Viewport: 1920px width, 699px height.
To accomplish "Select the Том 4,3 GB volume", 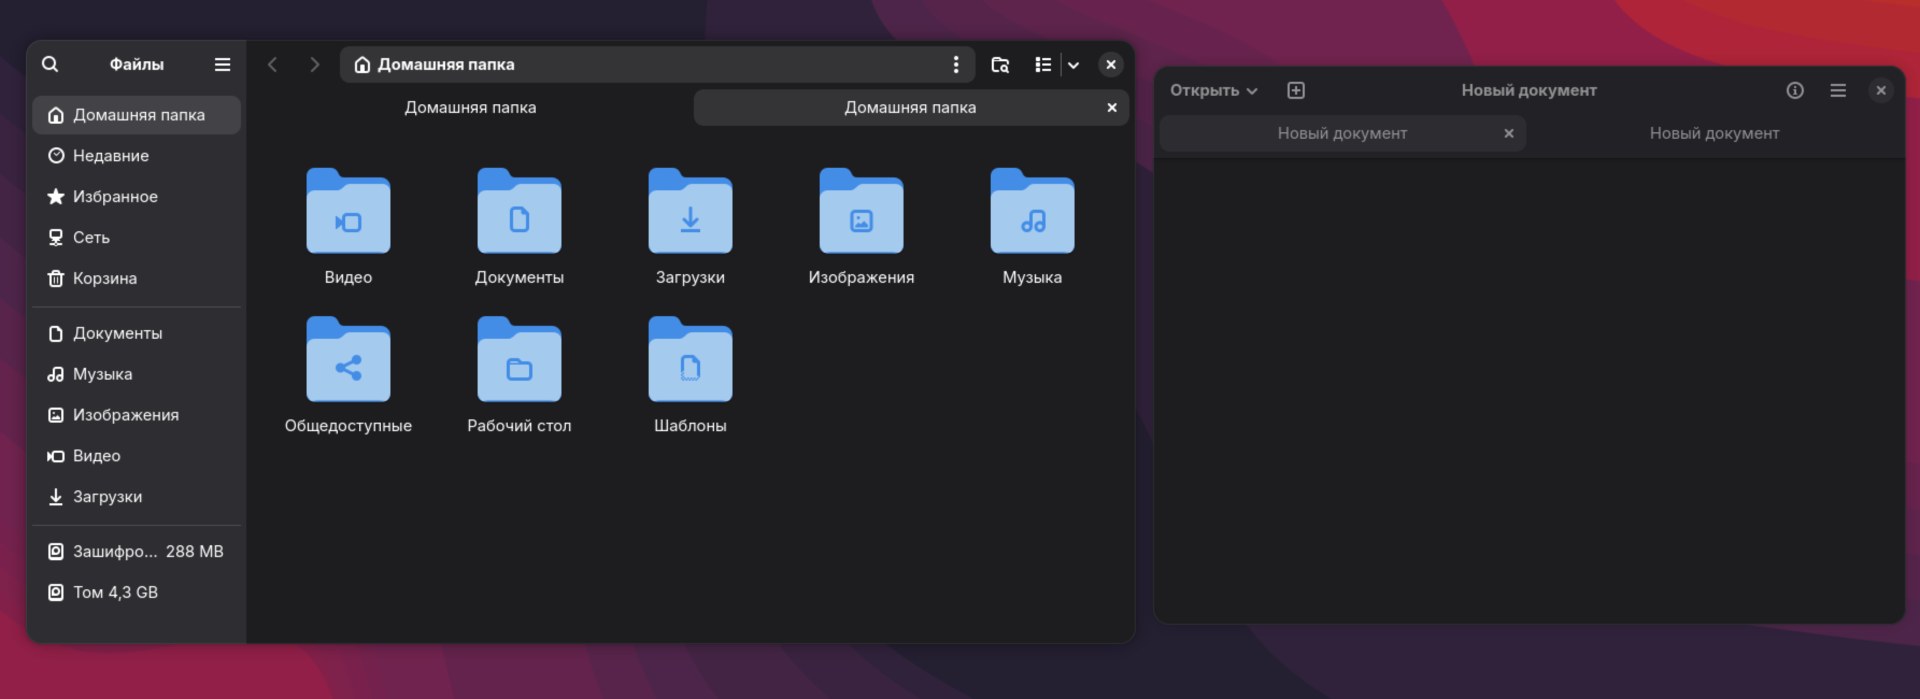I will pos(115,592).
